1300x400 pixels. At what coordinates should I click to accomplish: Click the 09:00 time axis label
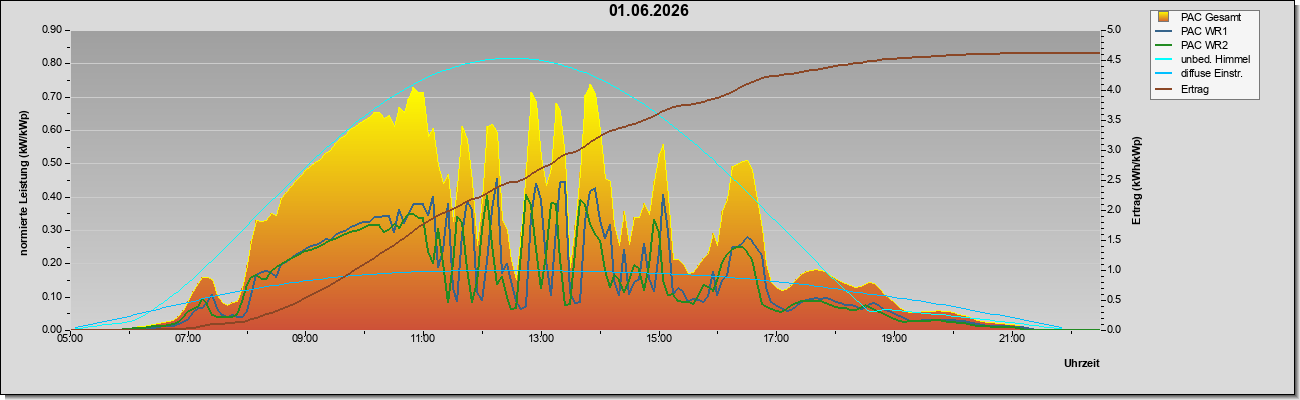click(x=305, y=339)
